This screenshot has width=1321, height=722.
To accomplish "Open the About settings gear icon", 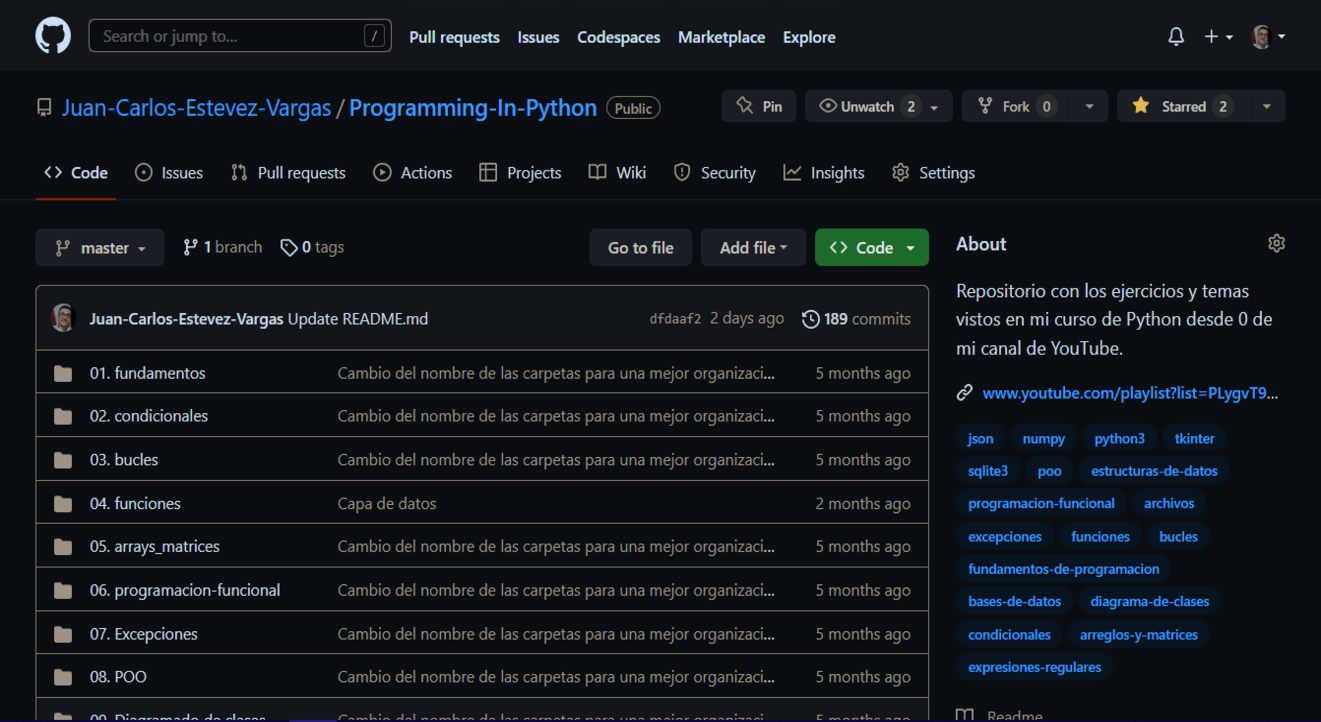I will [1276, 243].
